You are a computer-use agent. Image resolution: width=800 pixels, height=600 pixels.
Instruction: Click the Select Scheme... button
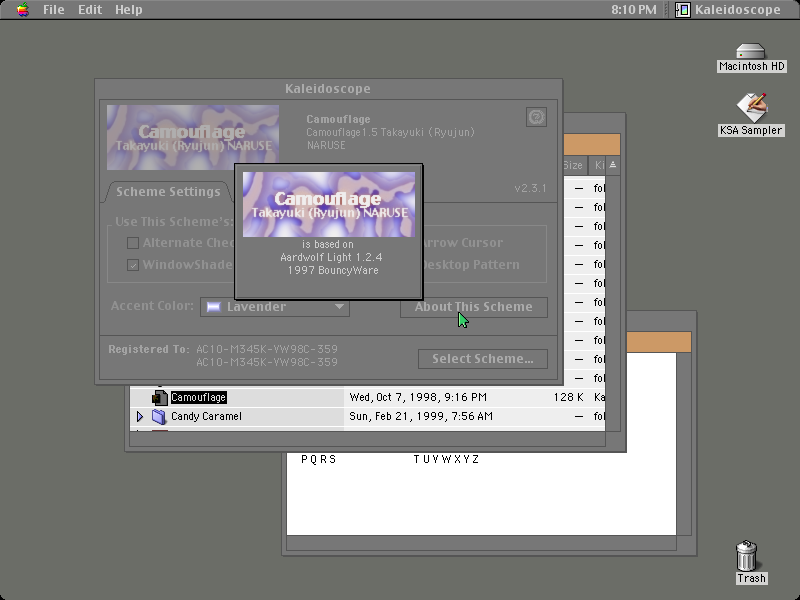pos(483,359)
